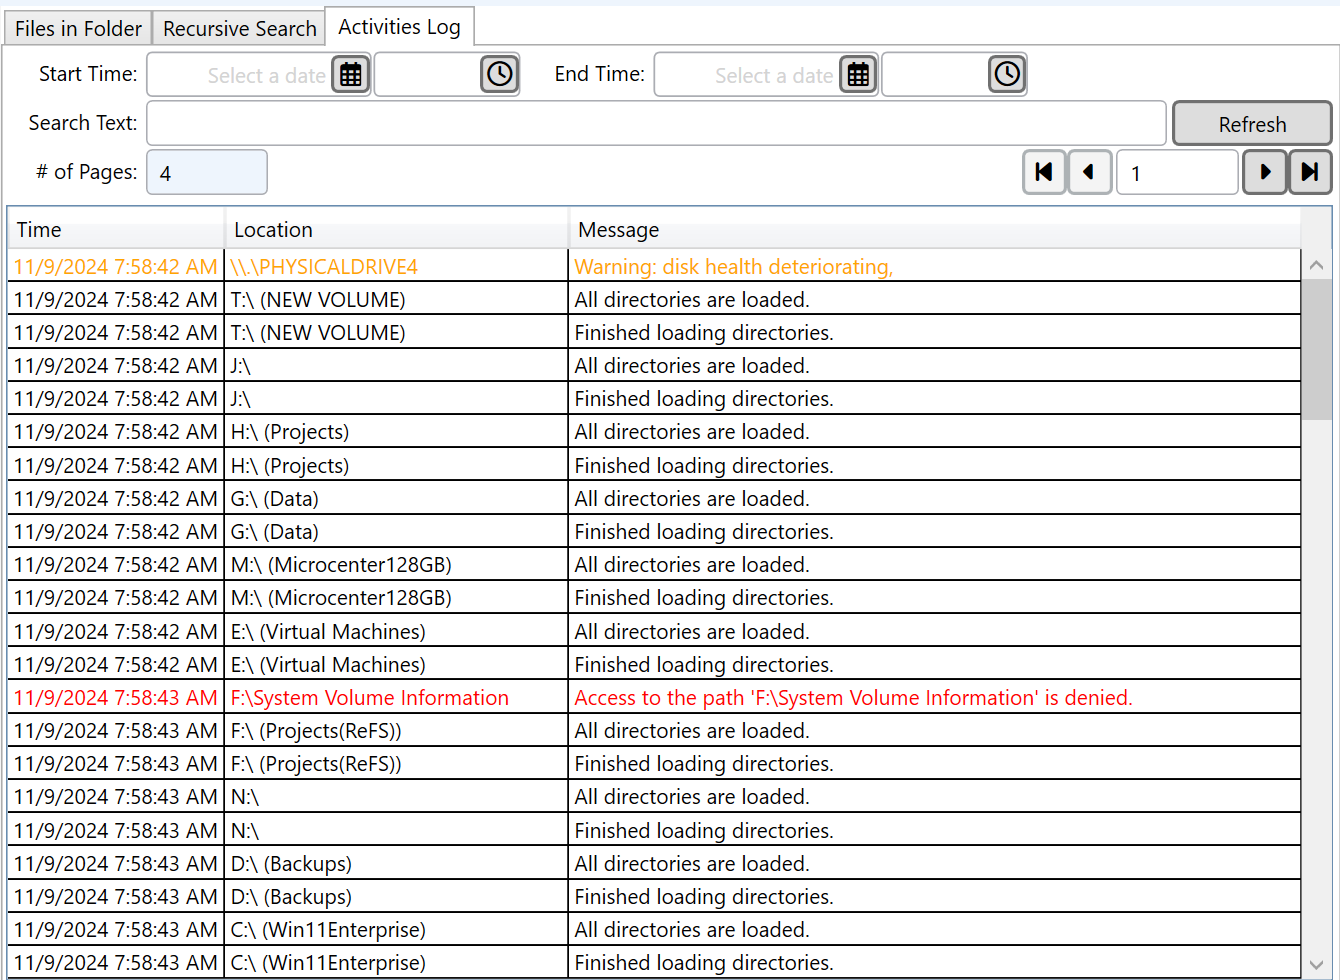Select G:\ (Data) Finished loading row
The width and height of the screenshot is (1340, 980).
[x=654, y=531]
